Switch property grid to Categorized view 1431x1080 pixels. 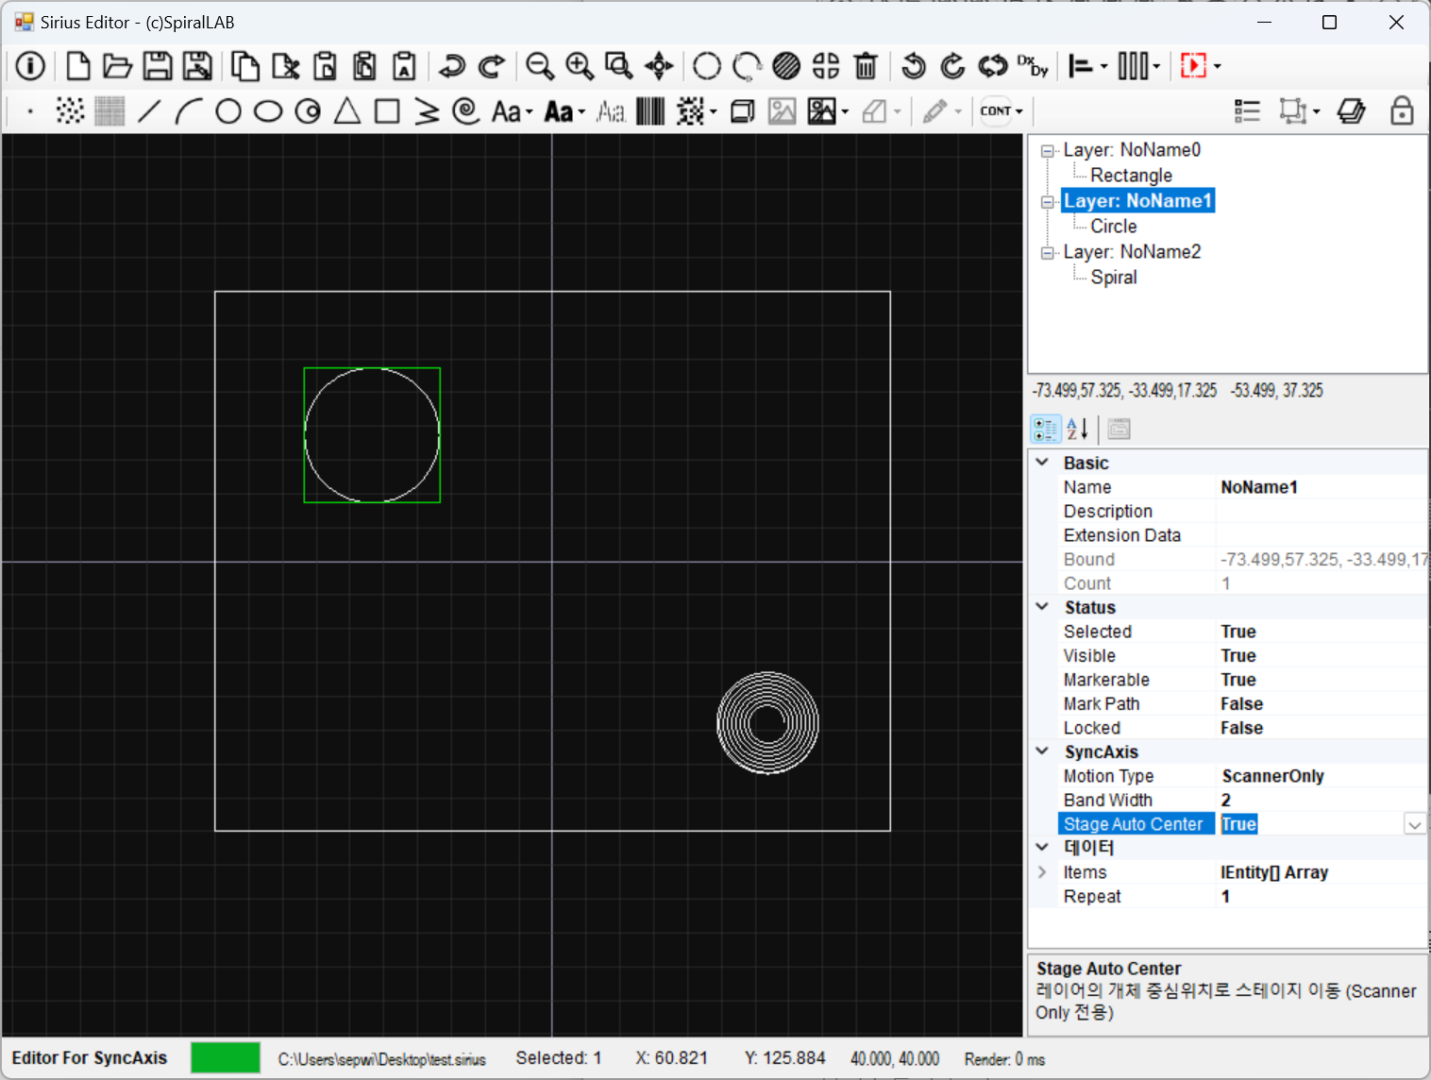[1046, 429]
